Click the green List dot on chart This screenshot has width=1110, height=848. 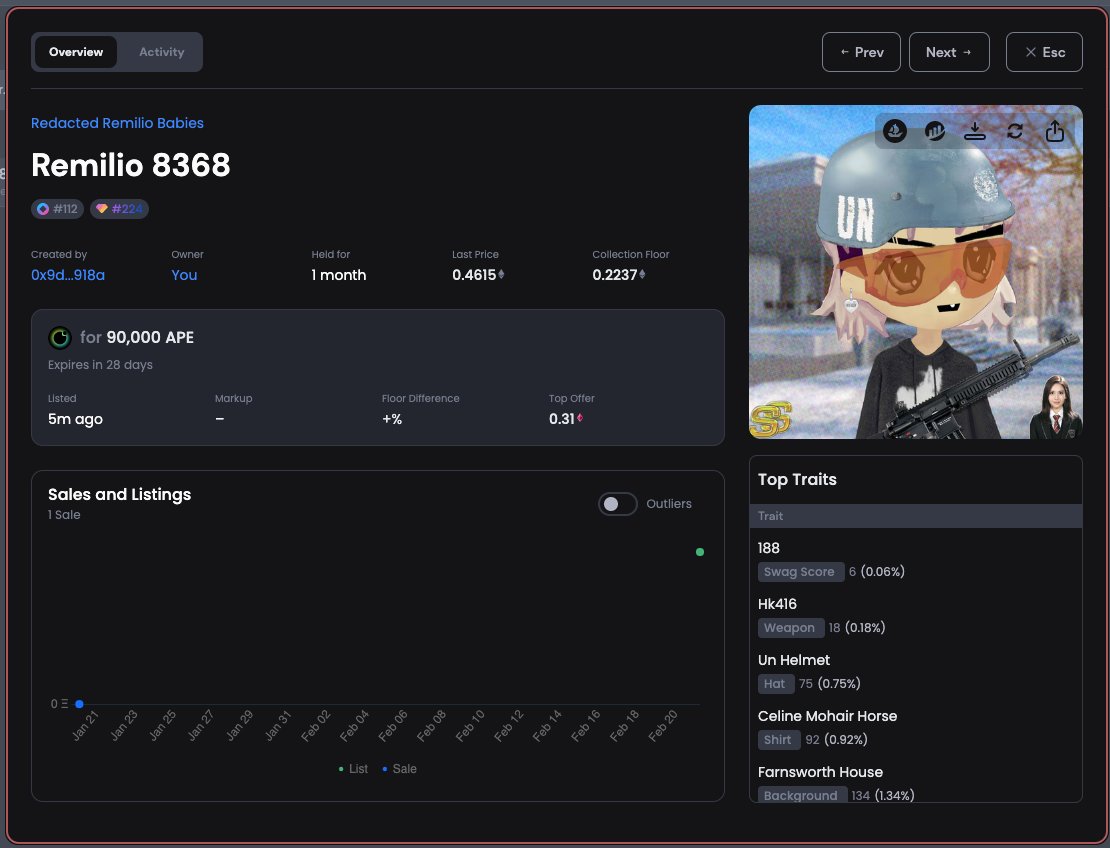700,552
